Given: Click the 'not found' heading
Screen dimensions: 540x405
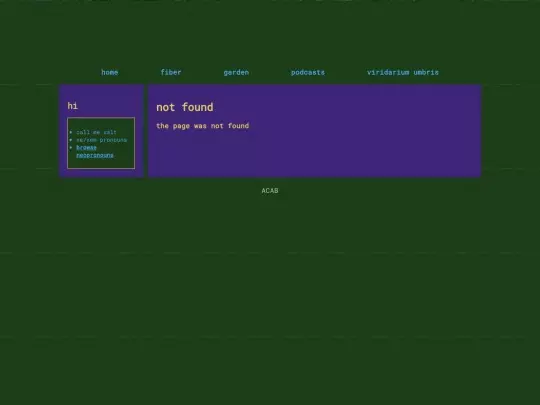Looking at the screenshot, I should click(x=185, y=107).
